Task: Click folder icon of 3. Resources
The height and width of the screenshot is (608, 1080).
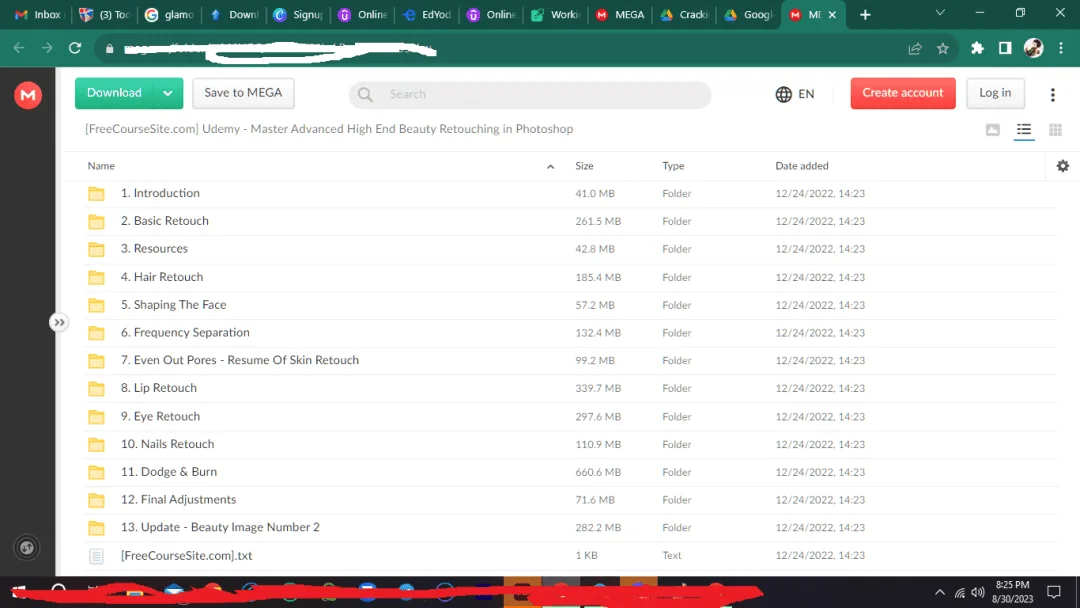Action: [96, 249]
